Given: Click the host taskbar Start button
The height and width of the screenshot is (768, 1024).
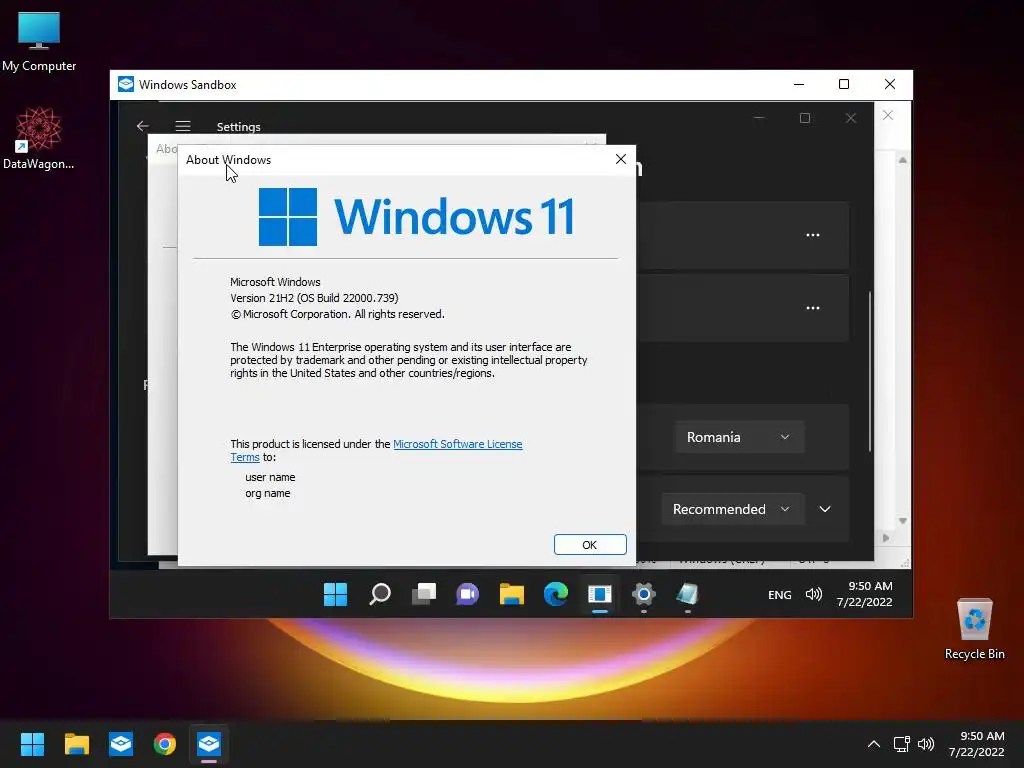Looking at the screenshot, I should [32, 744].
